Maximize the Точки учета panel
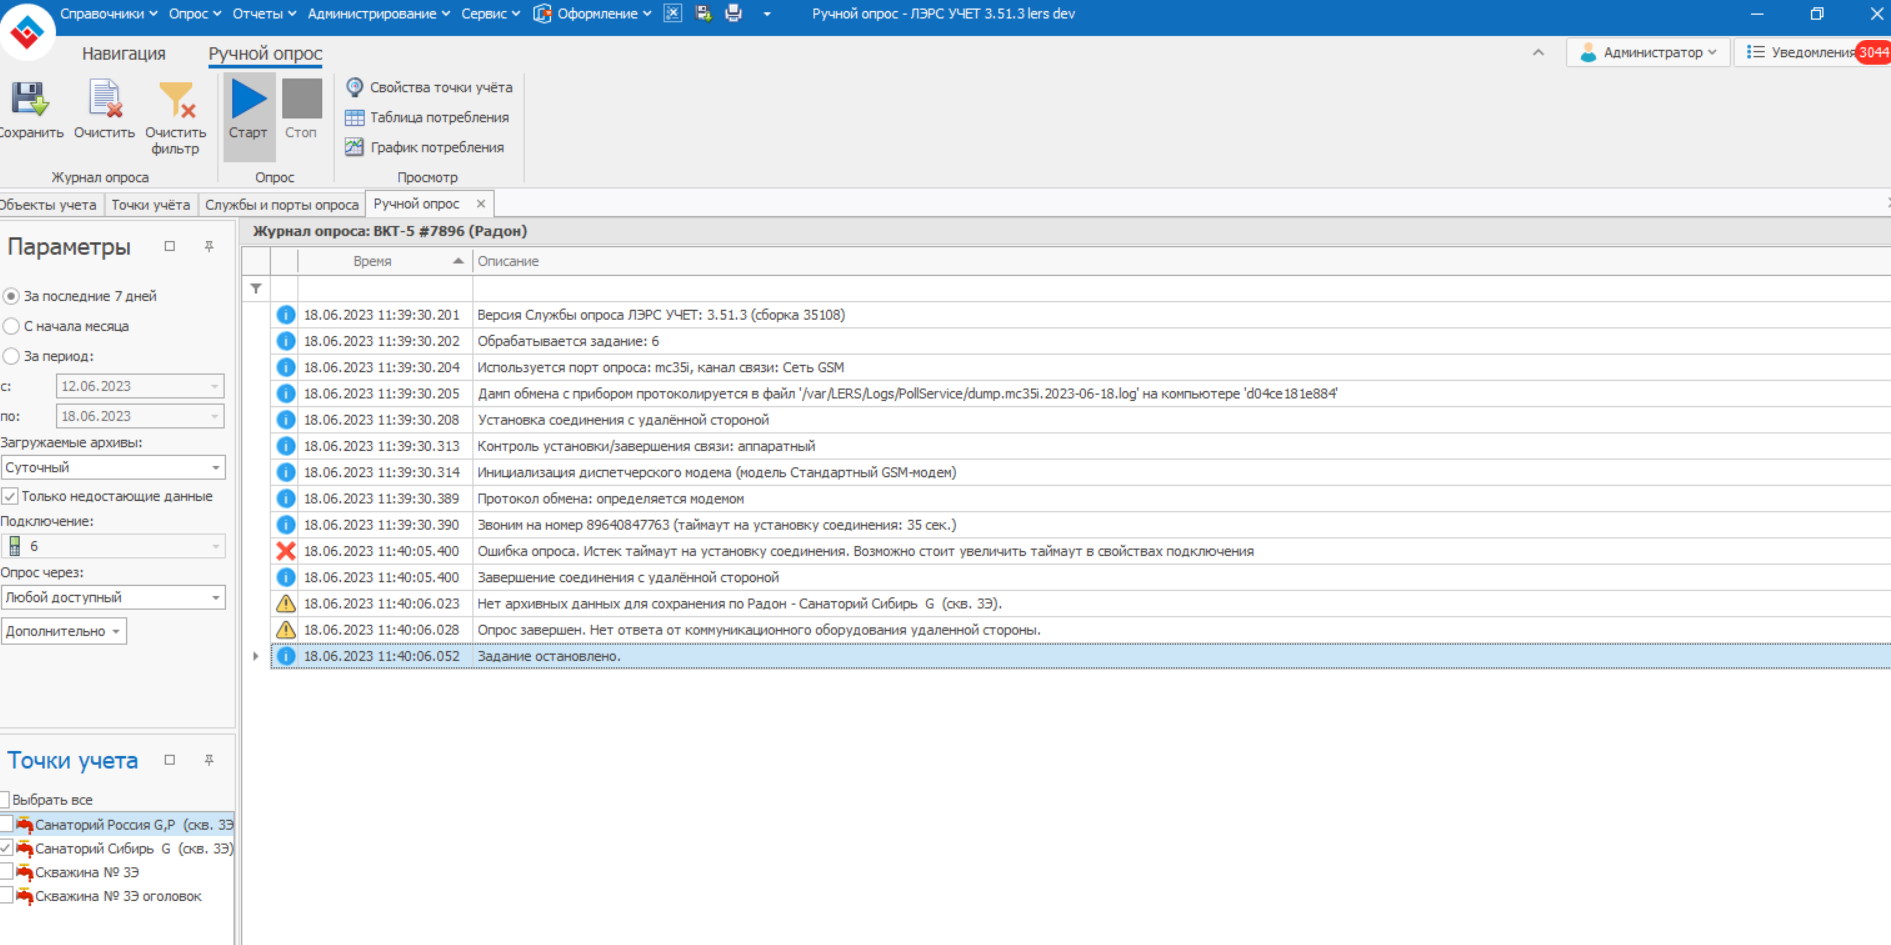The height and width of the screenshot is (945, 1891). point(170,760)
